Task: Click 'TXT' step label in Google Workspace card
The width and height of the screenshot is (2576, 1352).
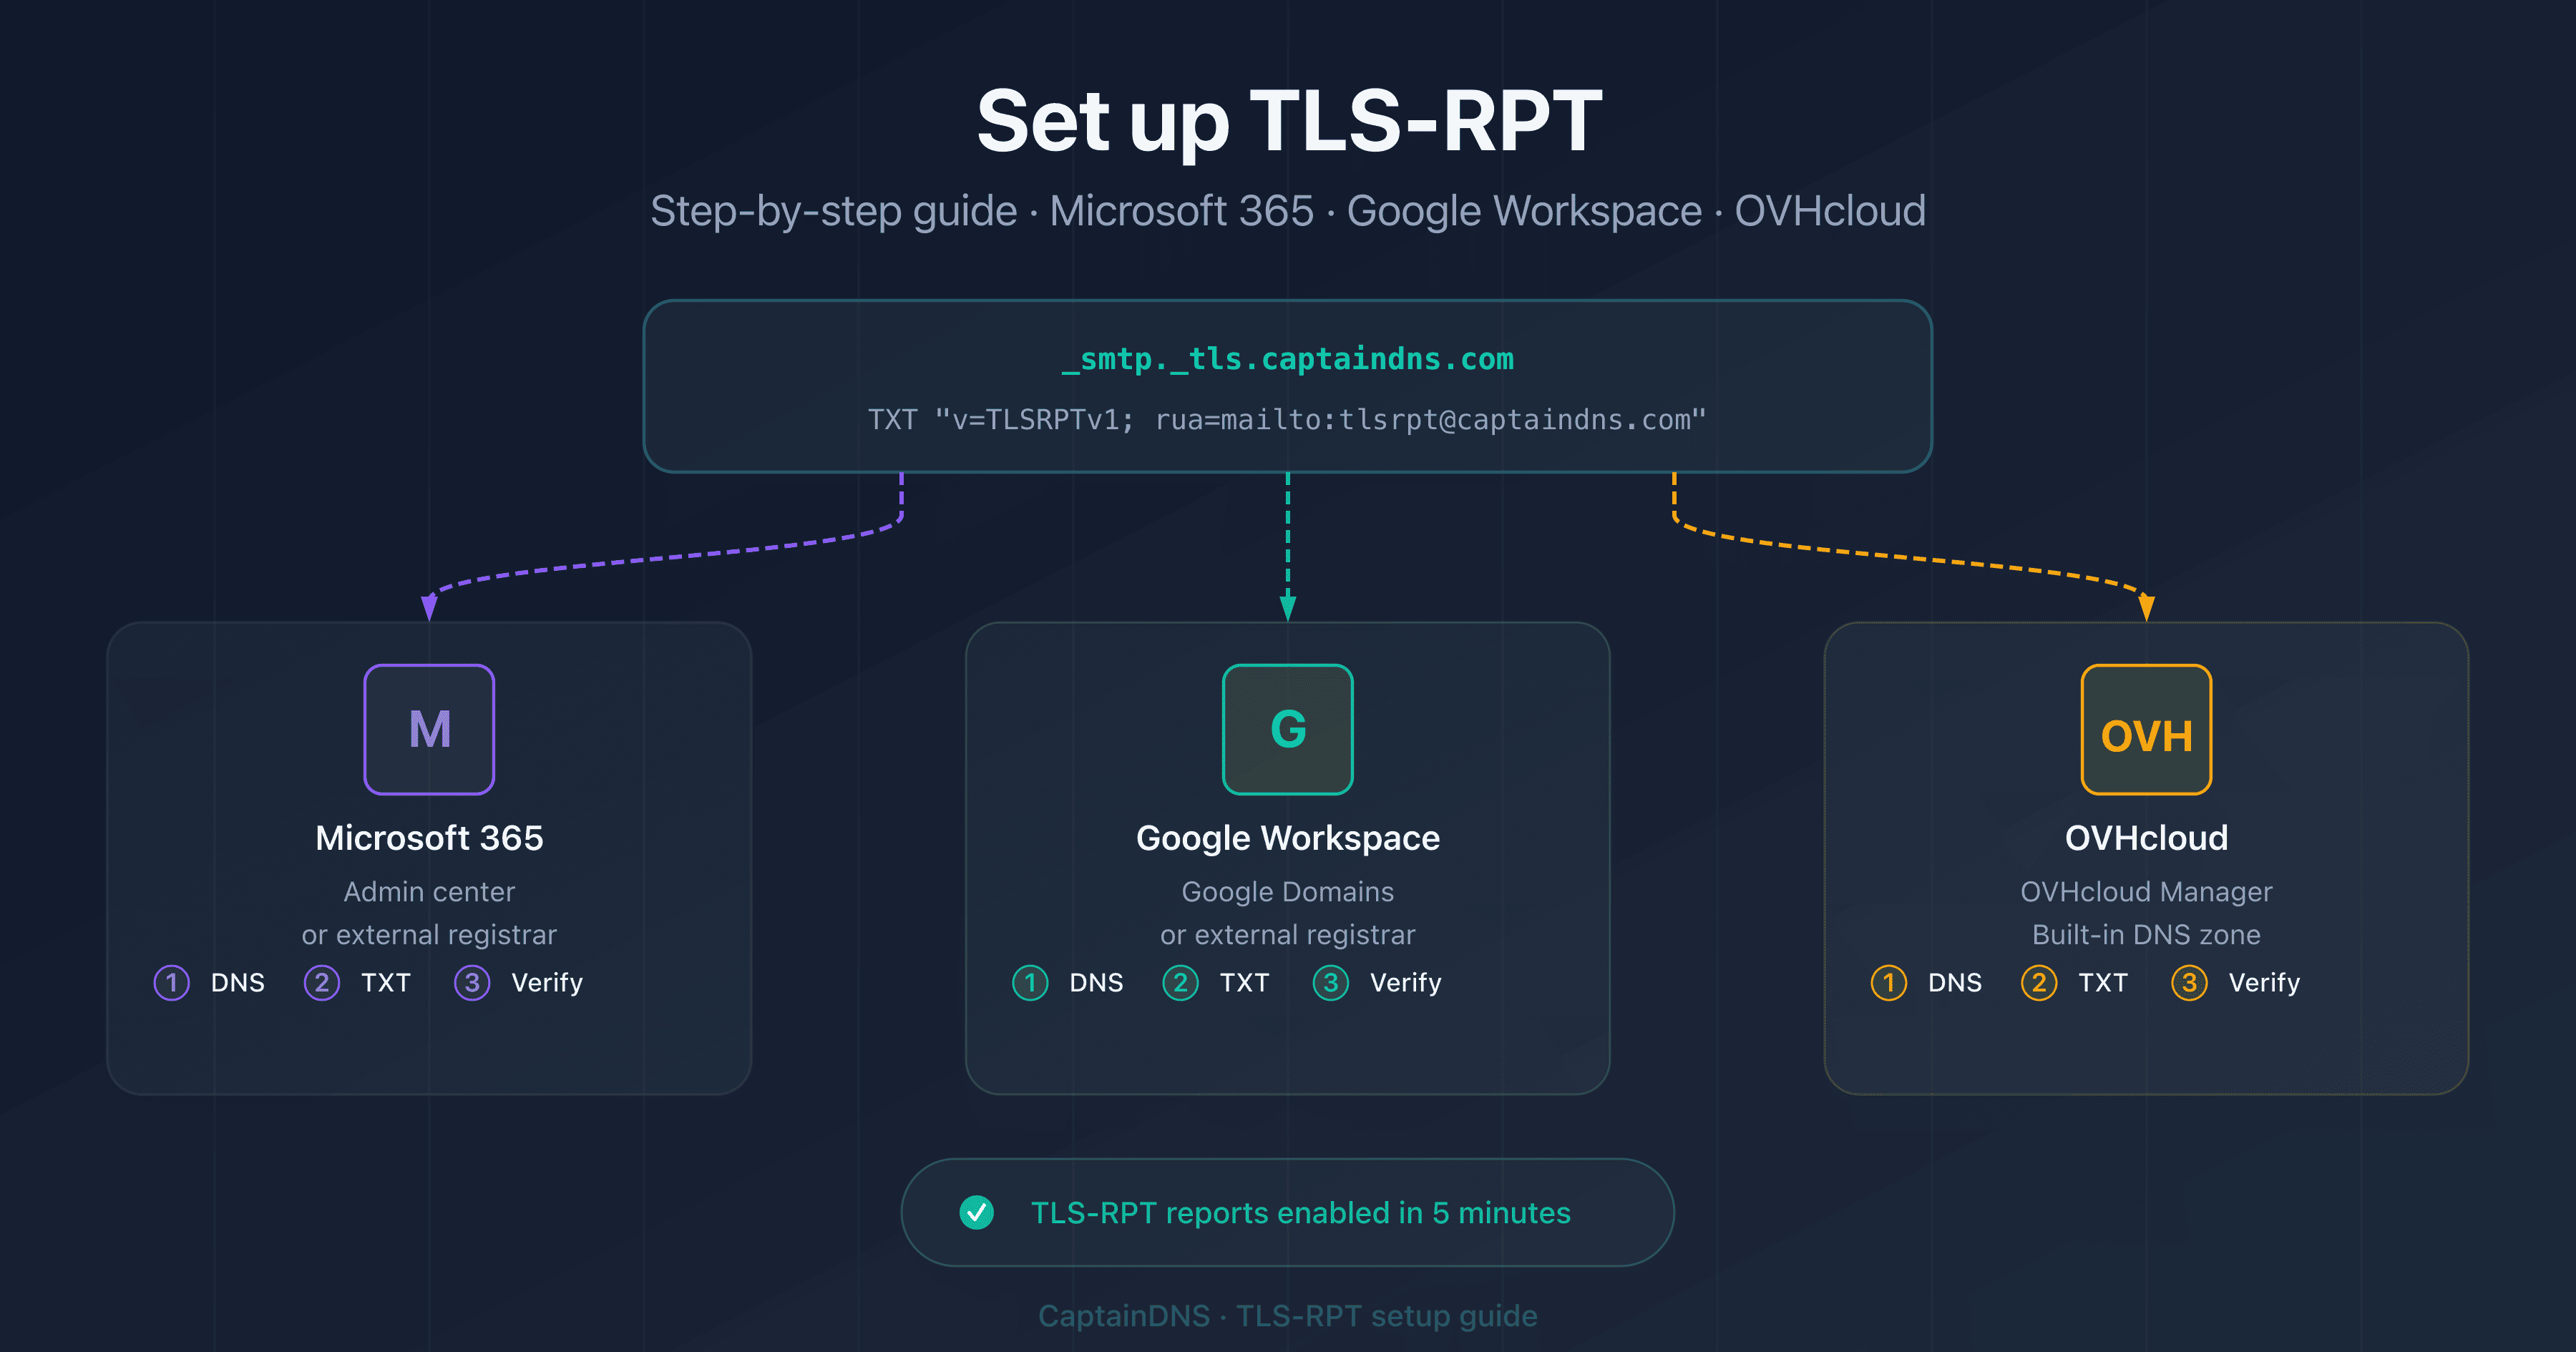Action: point(1244,982)
